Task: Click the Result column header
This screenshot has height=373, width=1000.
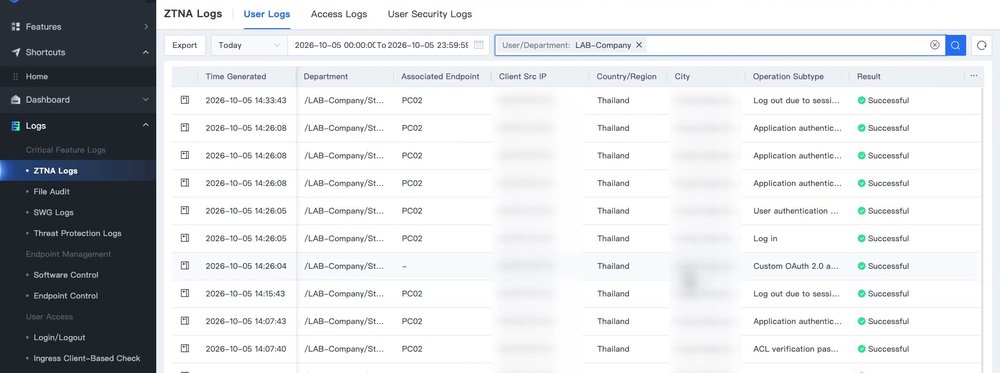Action: tap(869, 77)
